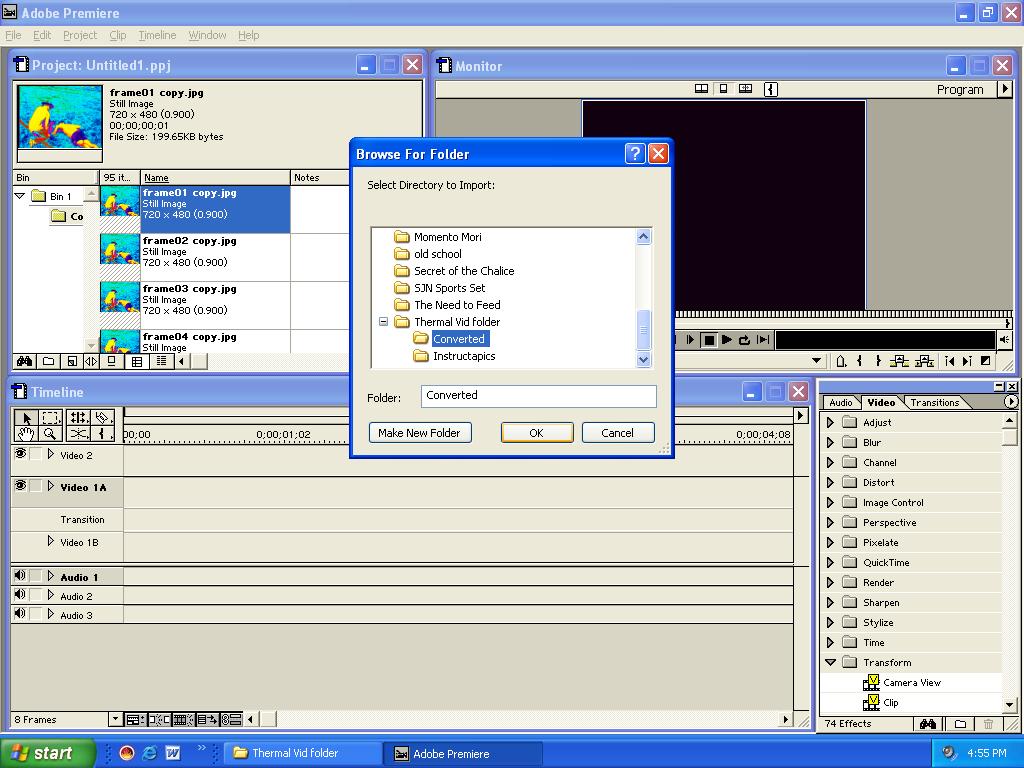Open the Timeline menu
The height and width of the screenshot is (768, 1024).
pos(157,35)
